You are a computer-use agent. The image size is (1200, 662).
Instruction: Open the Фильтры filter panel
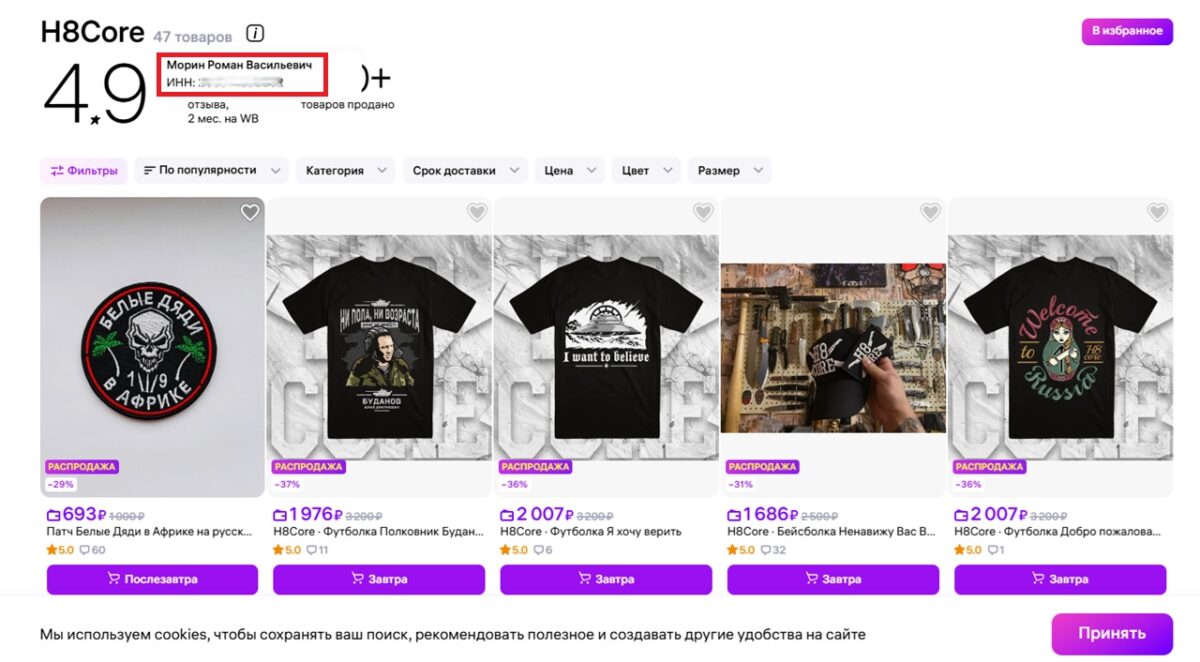(x=84, y=171)
